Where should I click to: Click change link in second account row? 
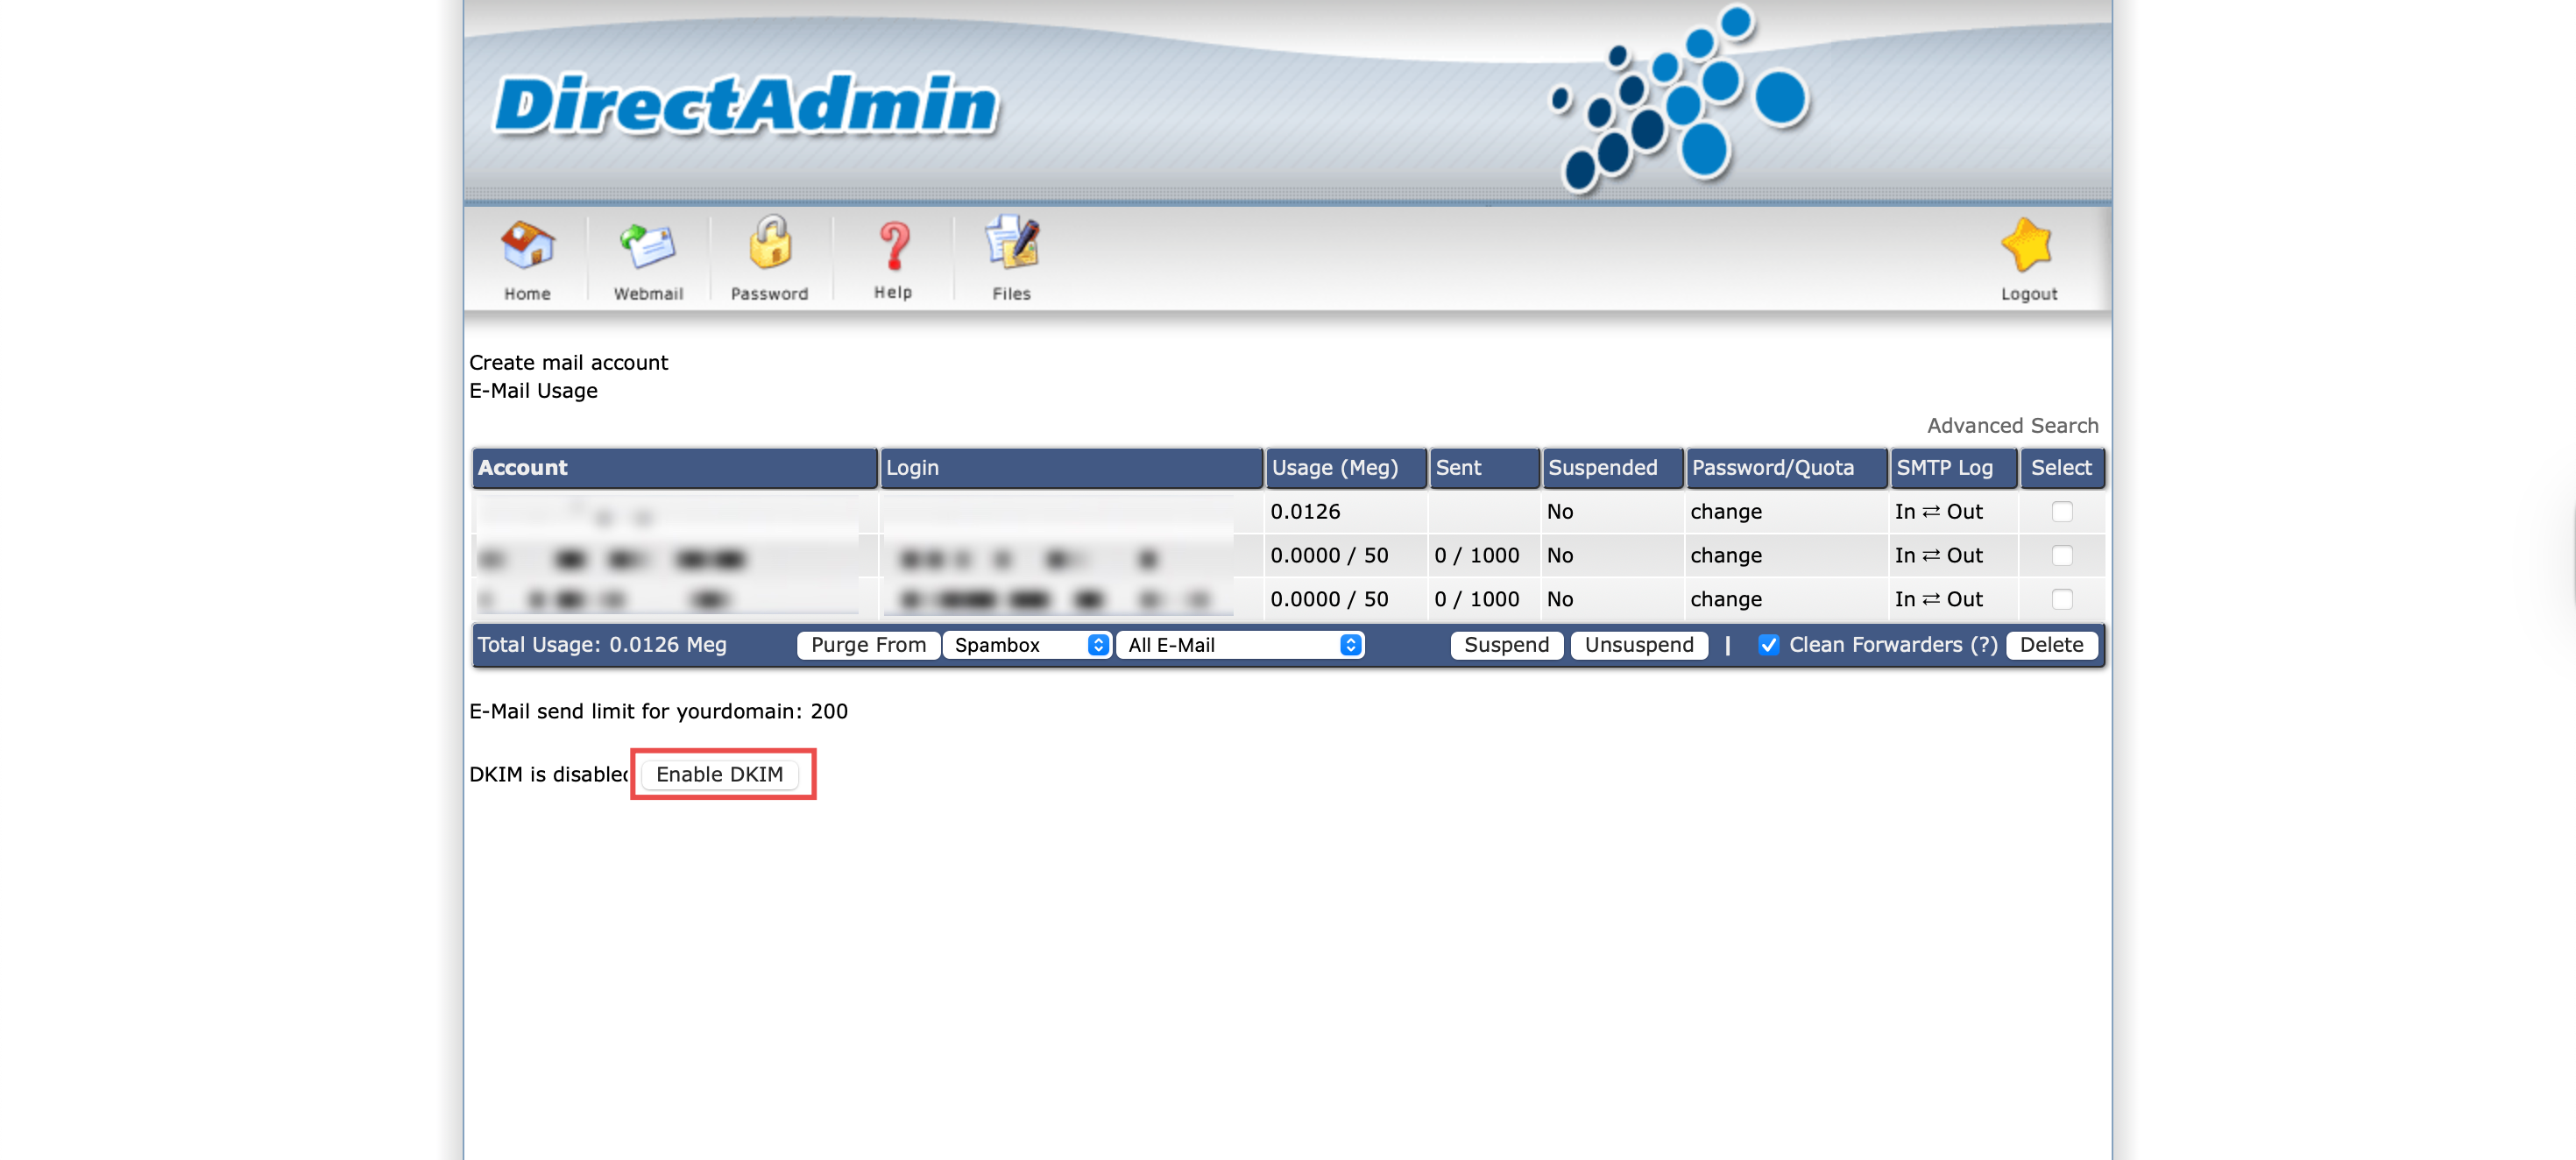point(1725,555)
